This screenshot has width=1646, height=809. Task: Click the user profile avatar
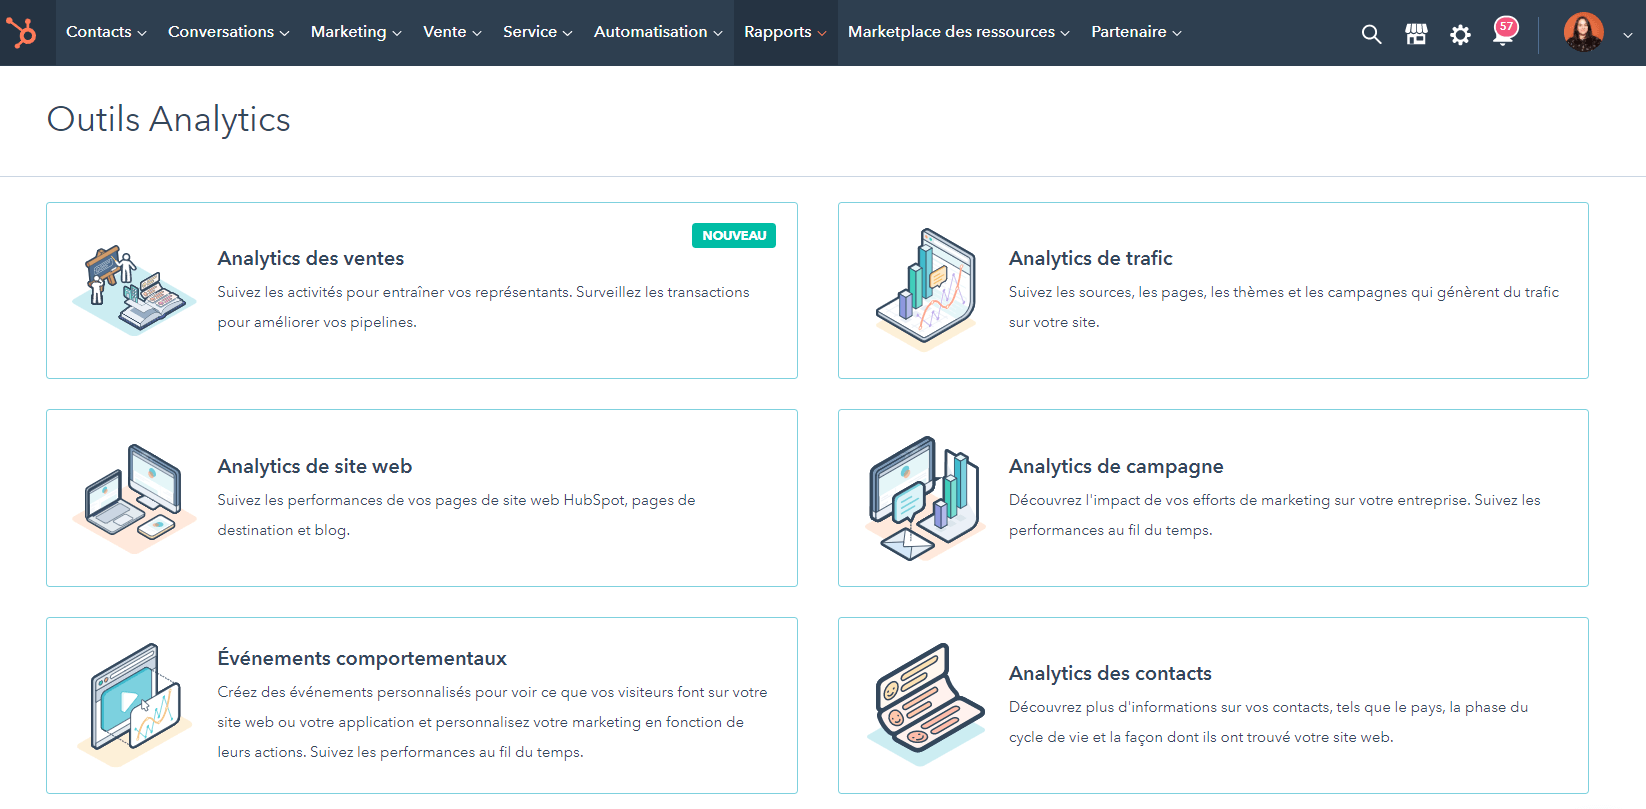[1583, 33]
